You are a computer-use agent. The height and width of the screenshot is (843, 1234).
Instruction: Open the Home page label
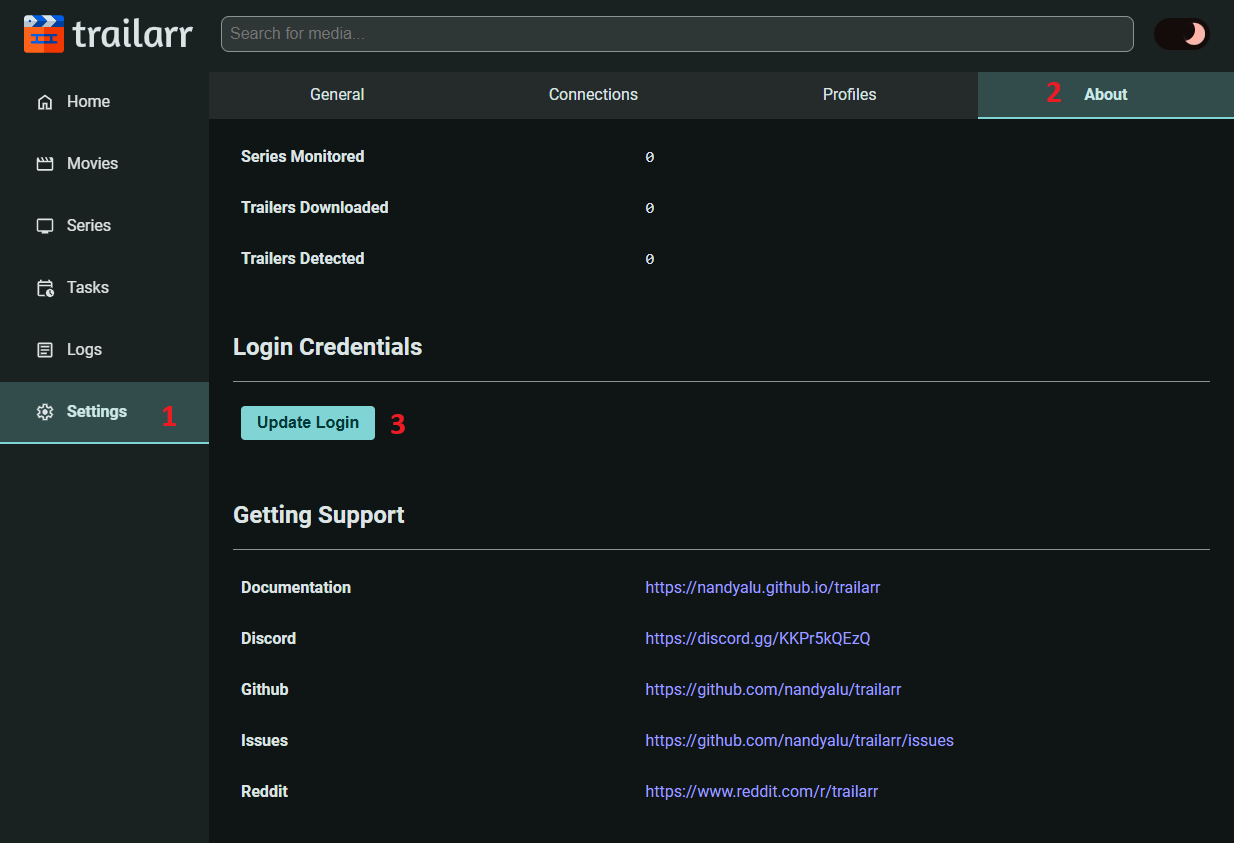pyautogui.click(x=88, y=102)
